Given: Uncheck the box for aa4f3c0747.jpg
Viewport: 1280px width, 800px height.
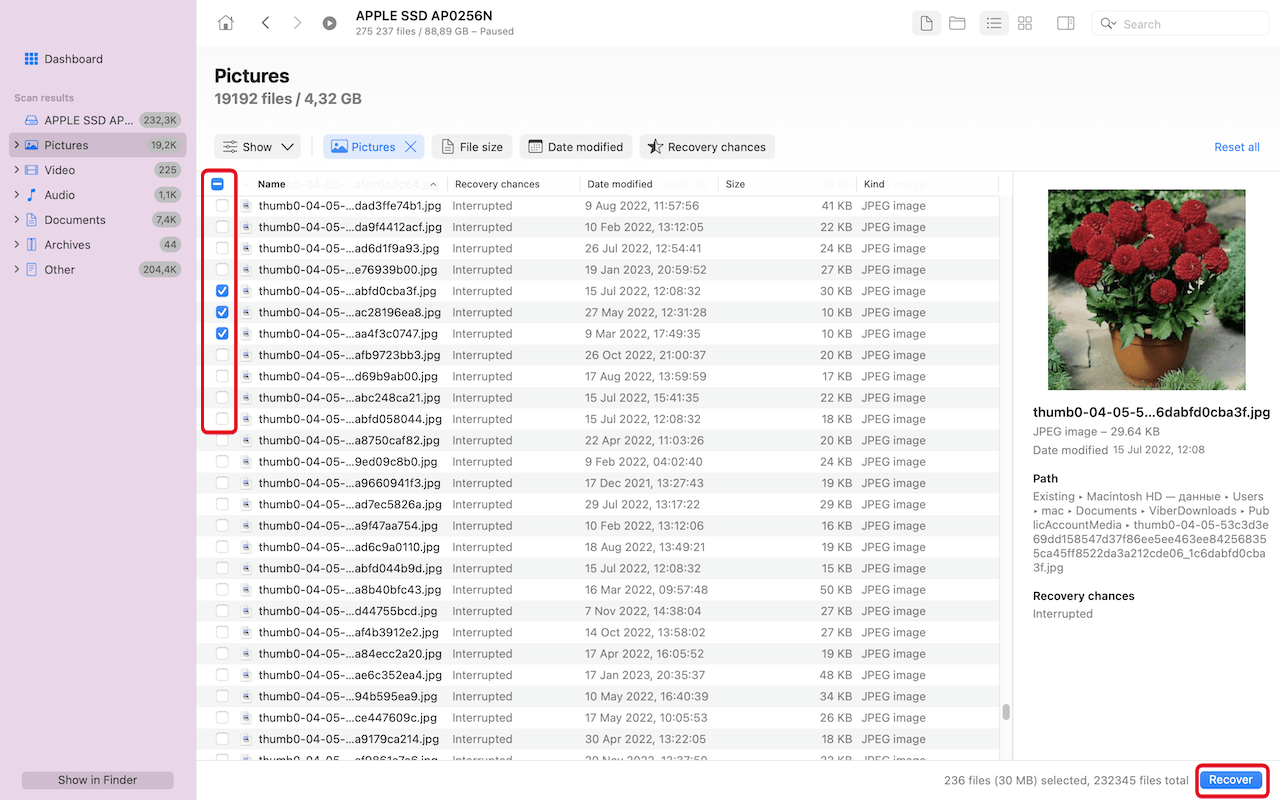Looking at the screenshot, I should tap(222, 334).
